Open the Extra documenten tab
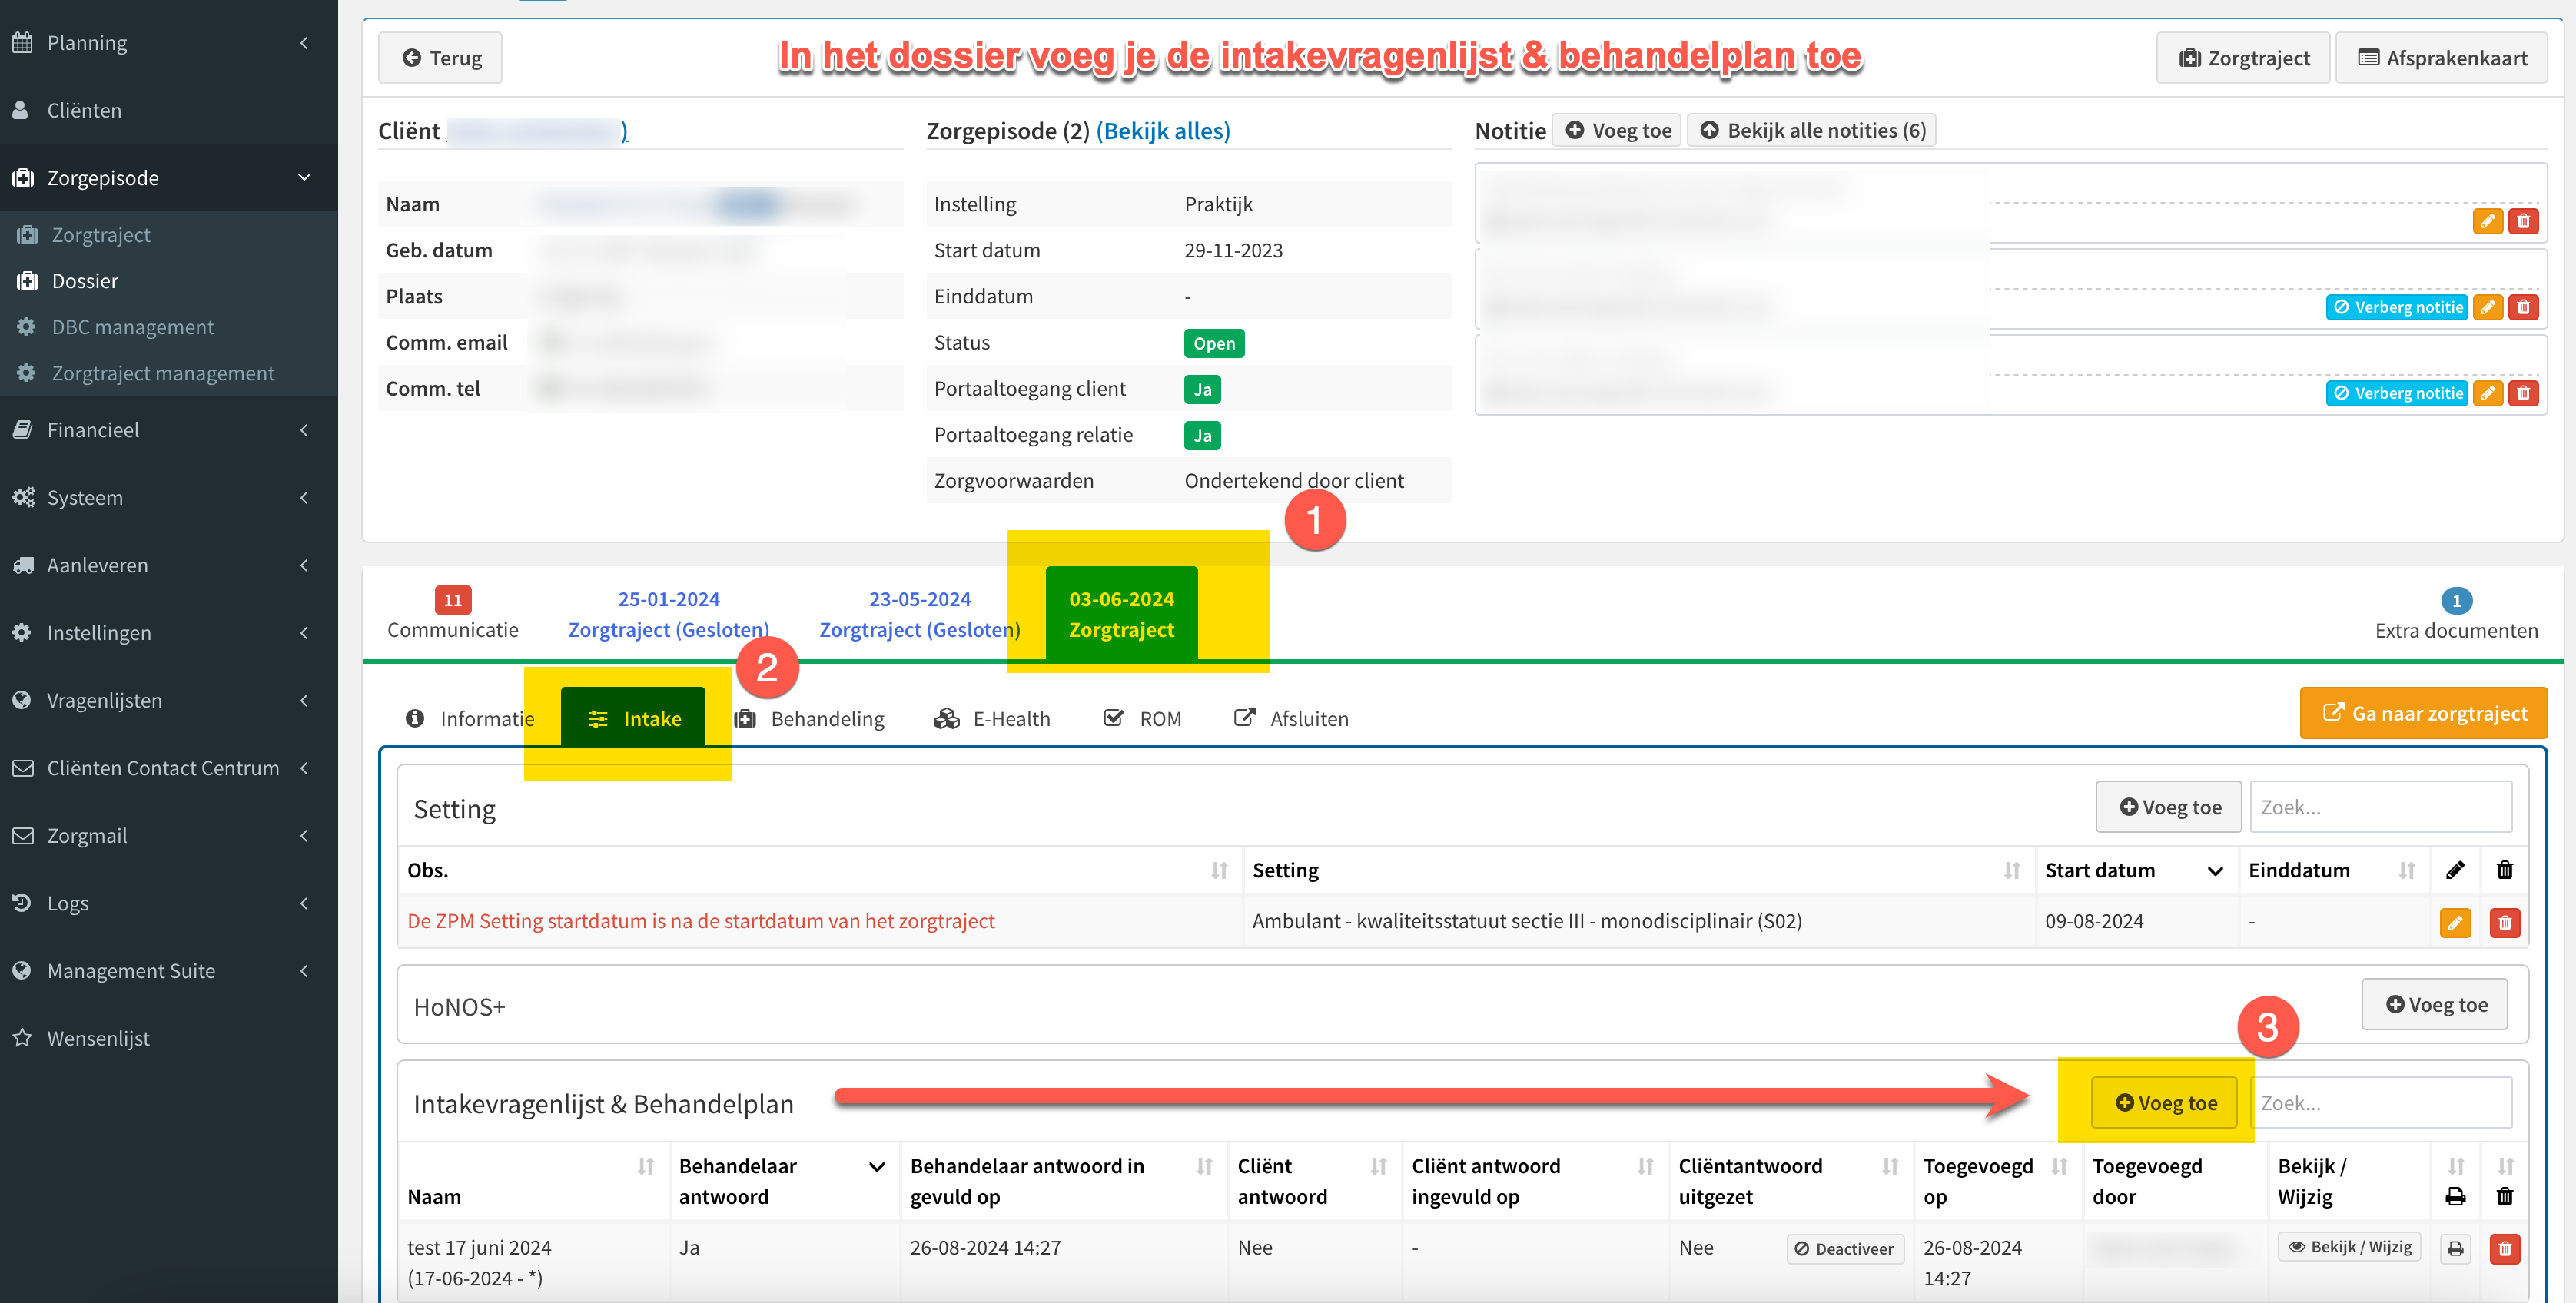Image resolution: width=2576 pixels, height=1303 pixels. [x=2456, y=615]
